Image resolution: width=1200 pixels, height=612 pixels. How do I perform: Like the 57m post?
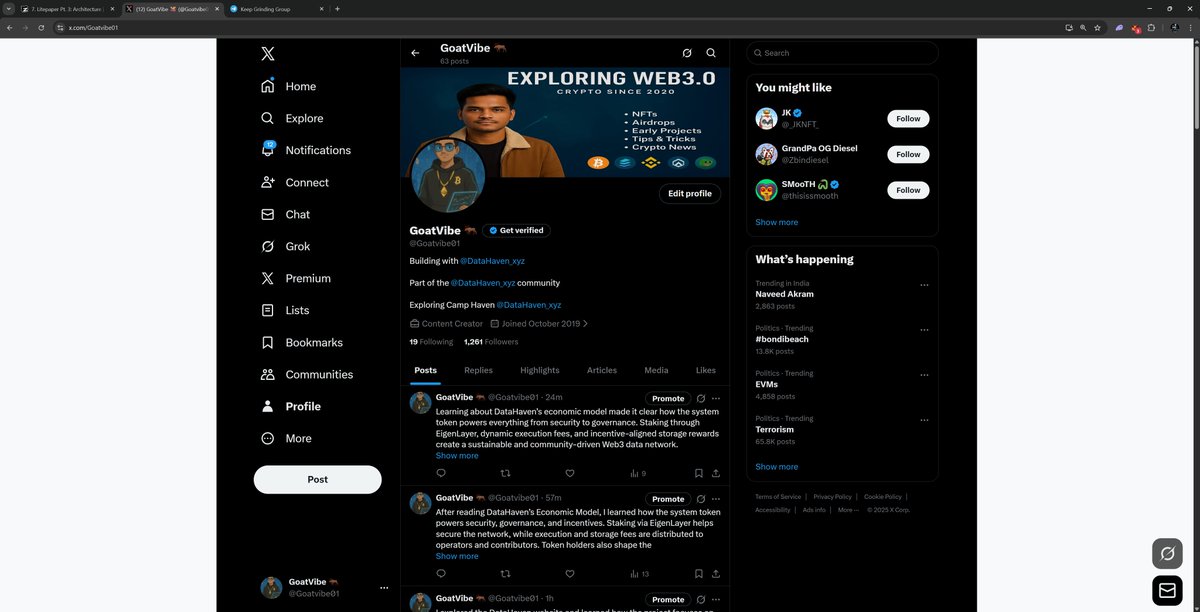pos(570,574)
